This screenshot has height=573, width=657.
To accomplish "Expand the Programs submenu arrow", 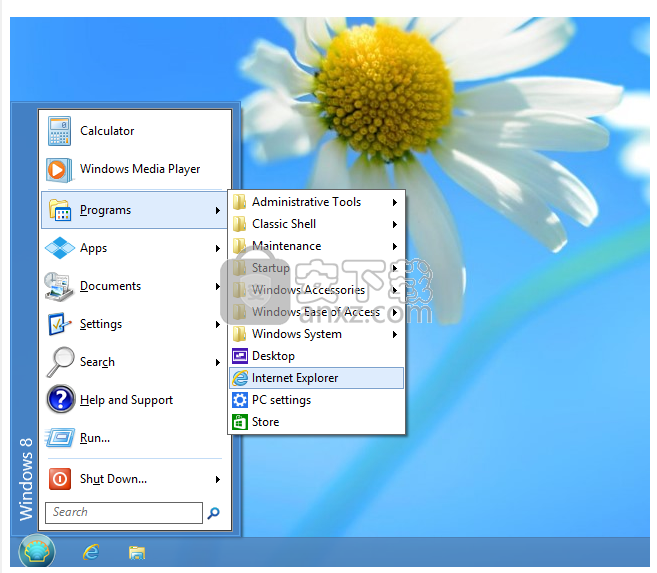I will pos(218,210).
